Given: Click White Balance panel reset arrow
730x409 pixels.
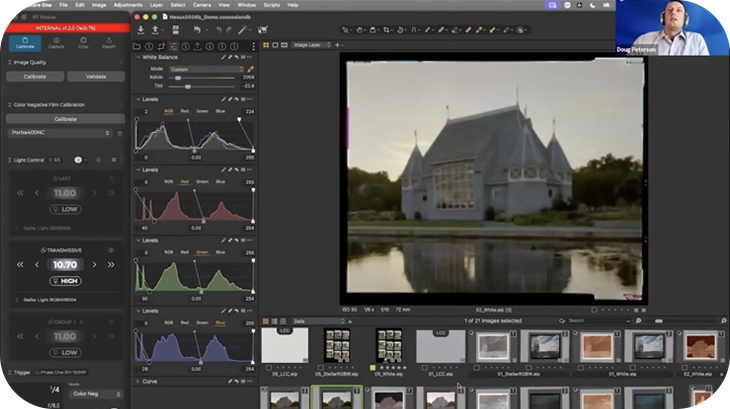Looking at the screenshot, I should (x=237, y=57).
